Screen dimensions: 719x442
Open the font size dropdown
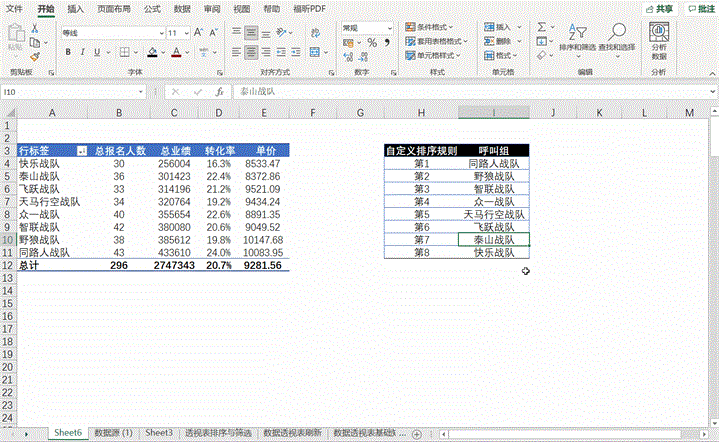(187, 32)
